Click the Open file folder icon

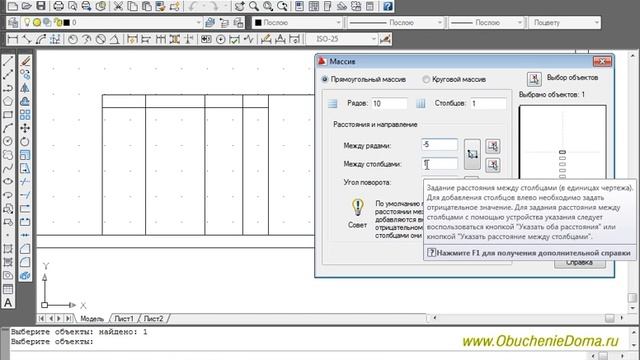(x=27, y=6)
